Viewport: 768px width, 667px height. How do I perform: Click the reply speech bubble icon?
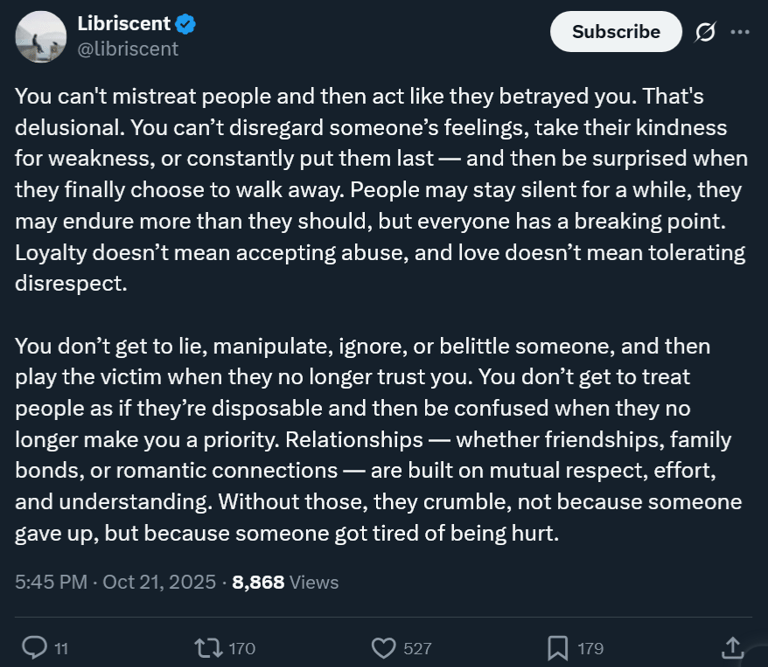(x=34, y=648)
